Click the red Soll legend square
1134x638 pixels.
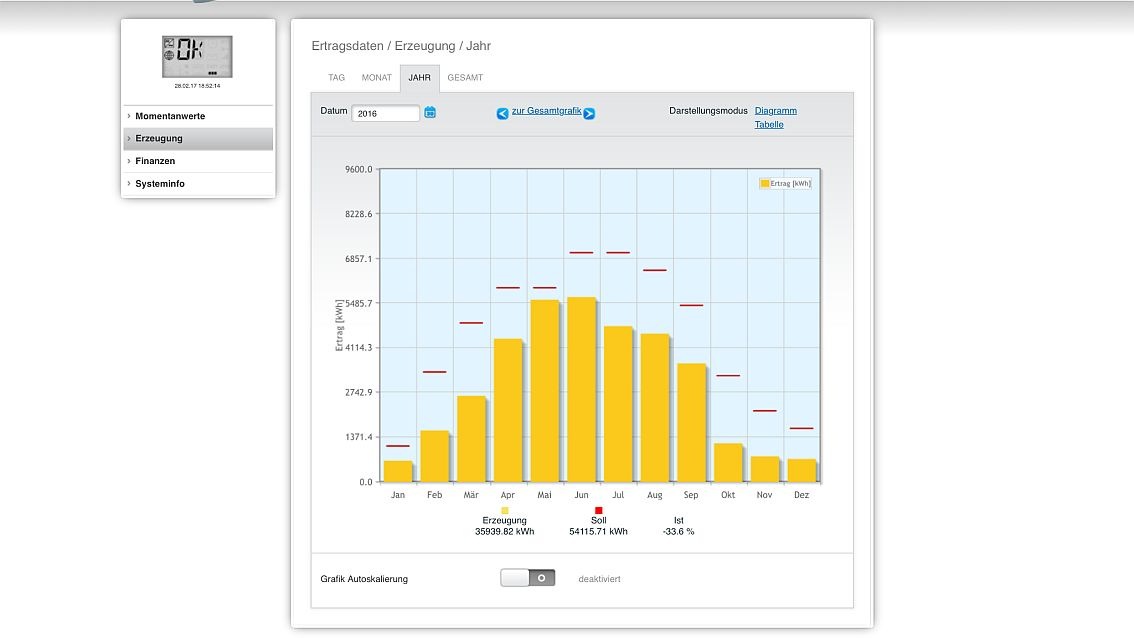(599, 511)
